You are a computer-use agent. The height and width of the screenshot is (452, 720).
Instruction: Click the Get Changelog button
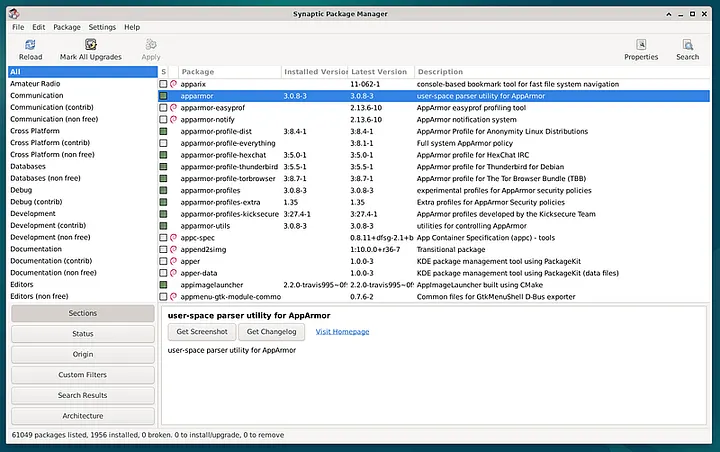click(271, 332)
